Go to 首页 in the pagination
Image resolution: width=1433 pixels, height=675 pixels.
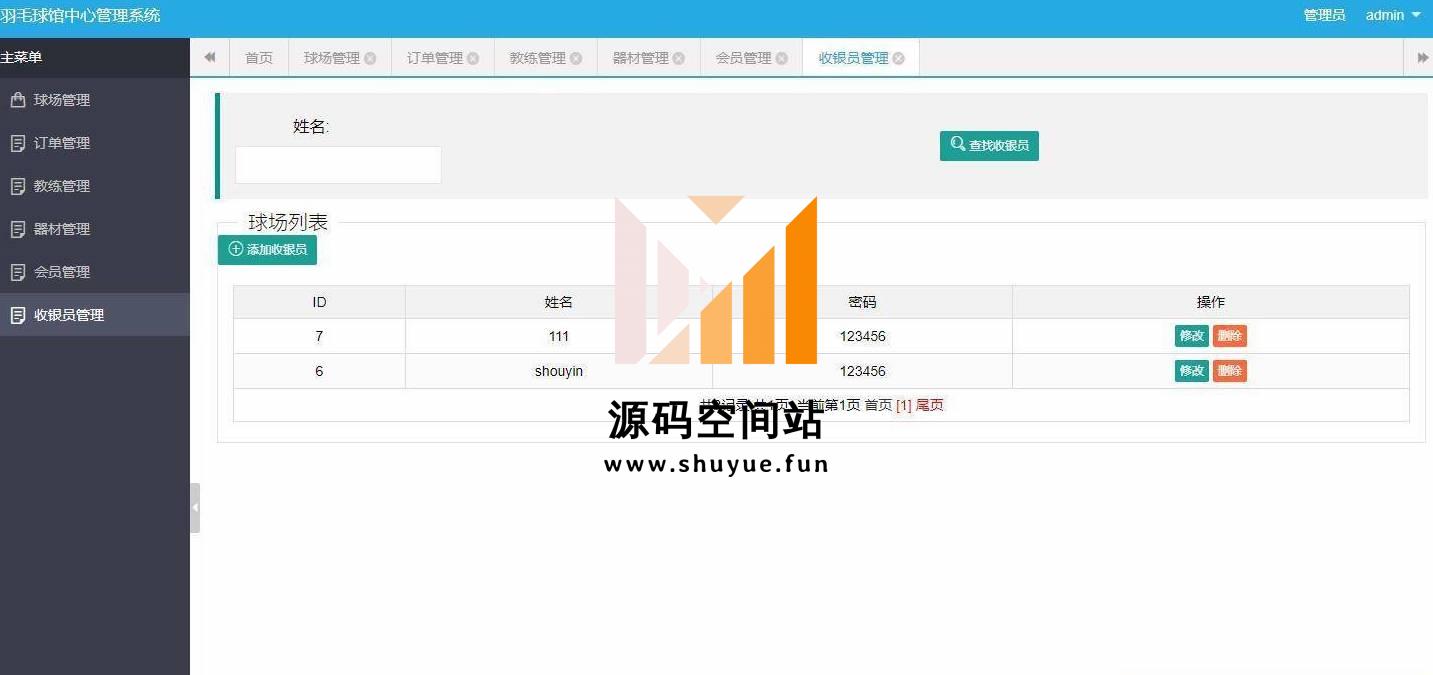tap(878, 405)
